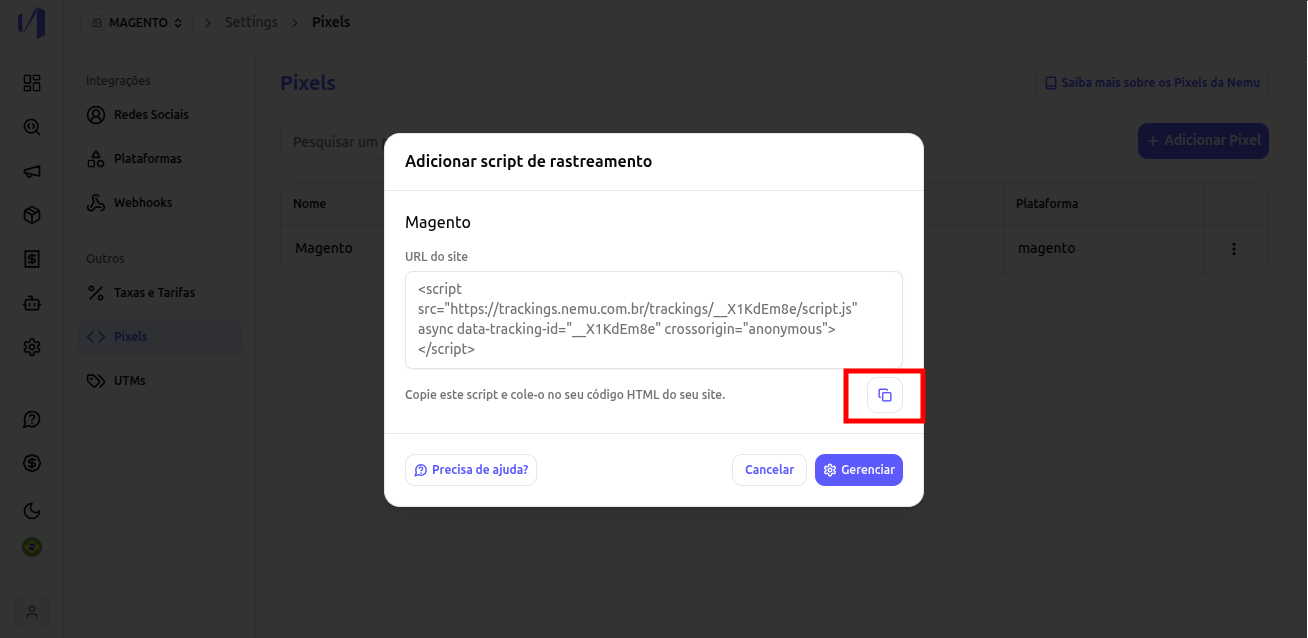Expand the MAGENTO workspace selector

click(136, 22)
